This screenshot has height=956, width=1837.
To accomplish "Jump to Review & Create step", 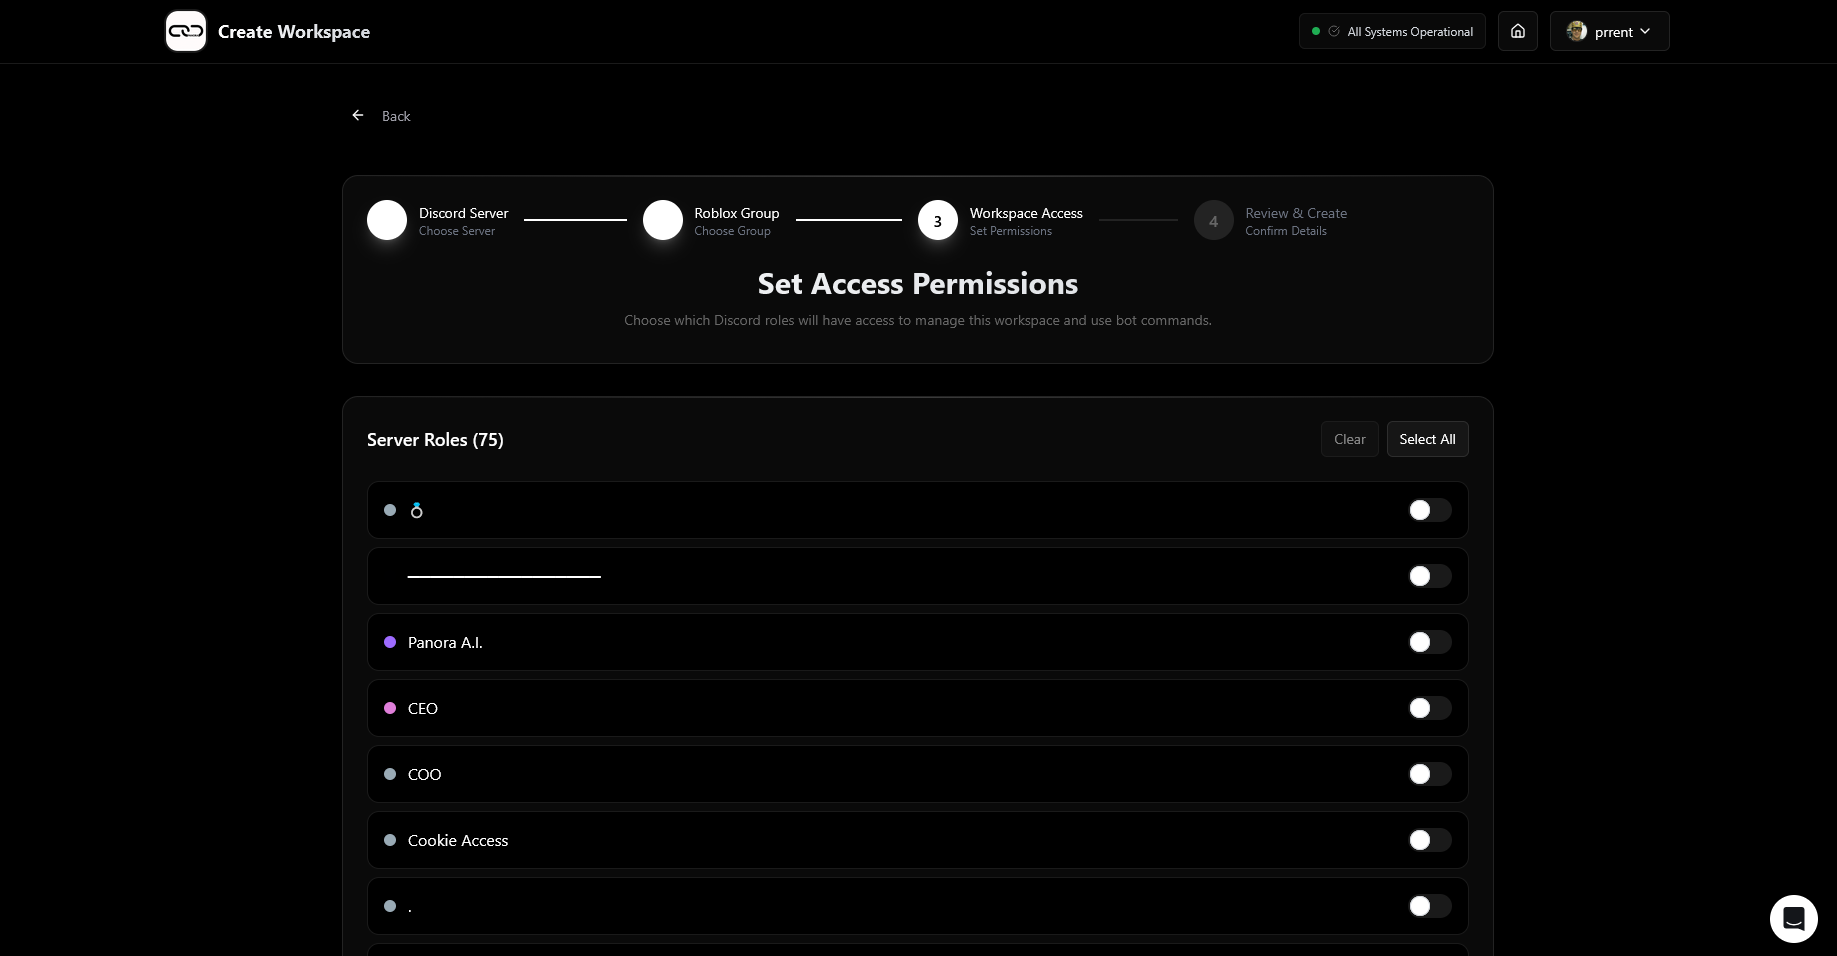I will [1213, 221].
